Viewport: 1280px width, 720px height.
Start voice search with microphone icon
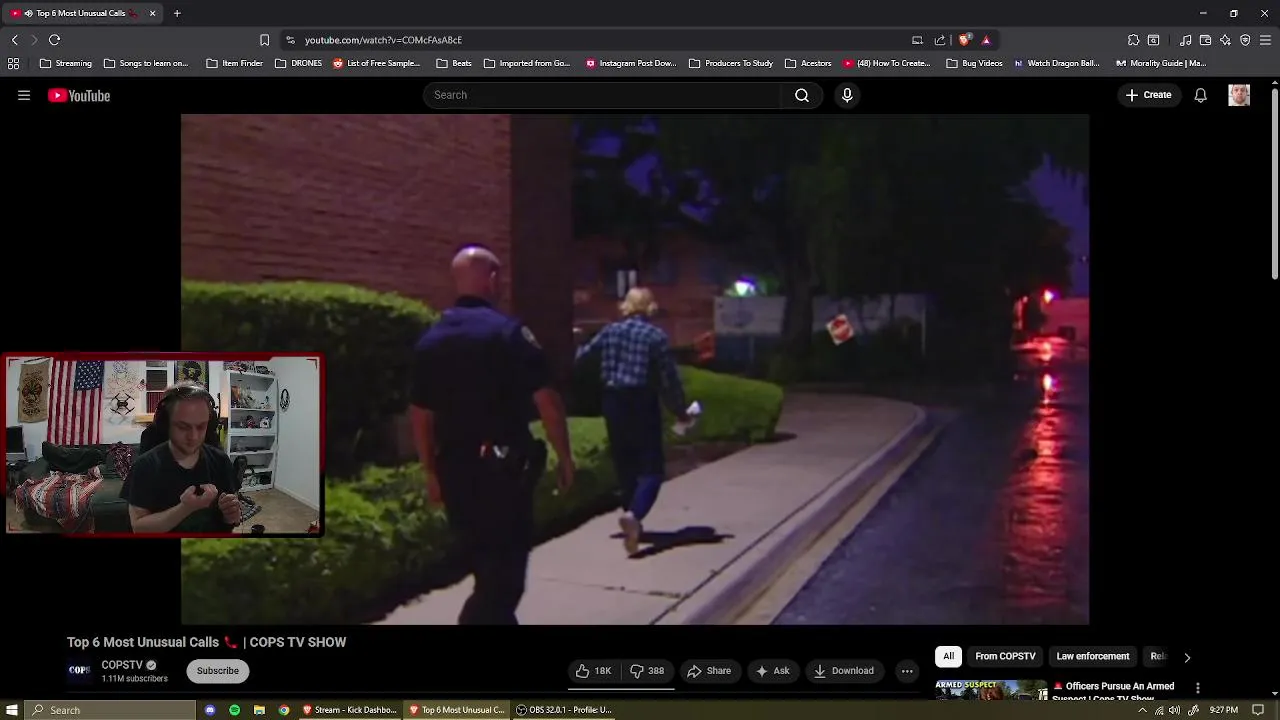(x=847, y=95)
